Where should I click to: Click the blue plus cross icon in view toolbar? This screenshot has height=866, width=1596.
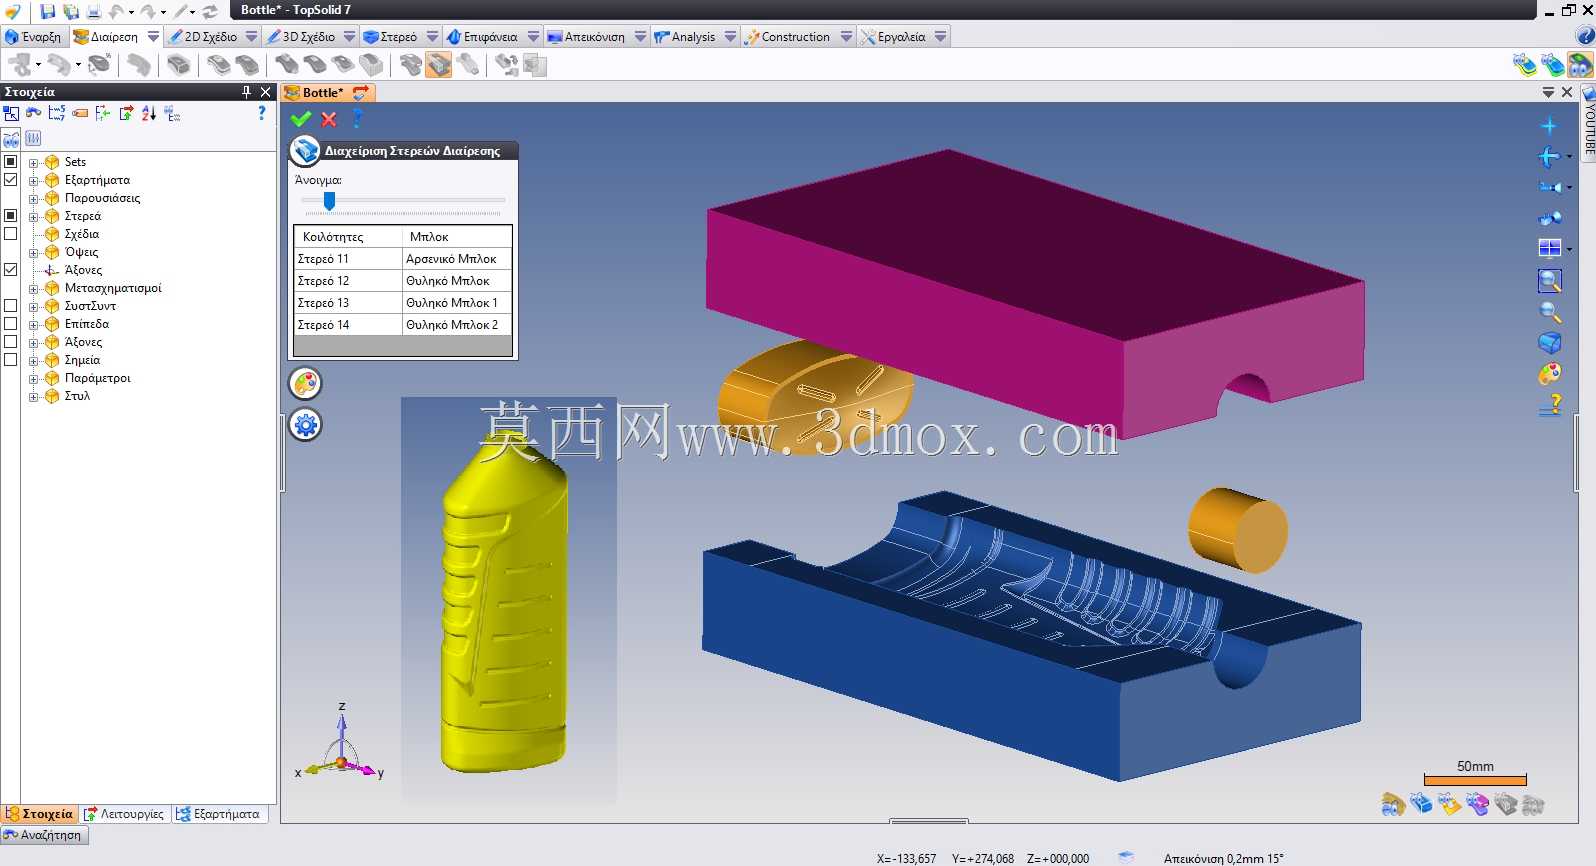(1549, 126)
